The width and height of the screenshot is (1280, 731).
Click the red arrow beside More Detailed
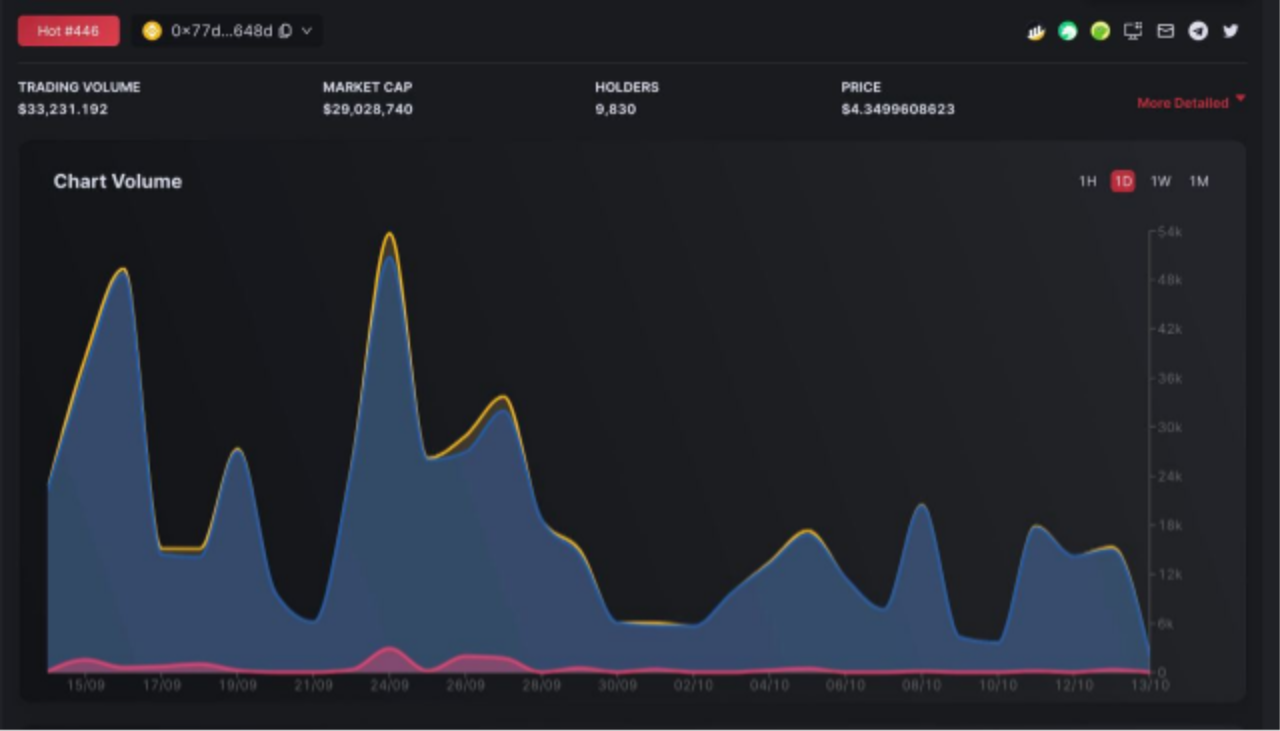click(1241, 98)
